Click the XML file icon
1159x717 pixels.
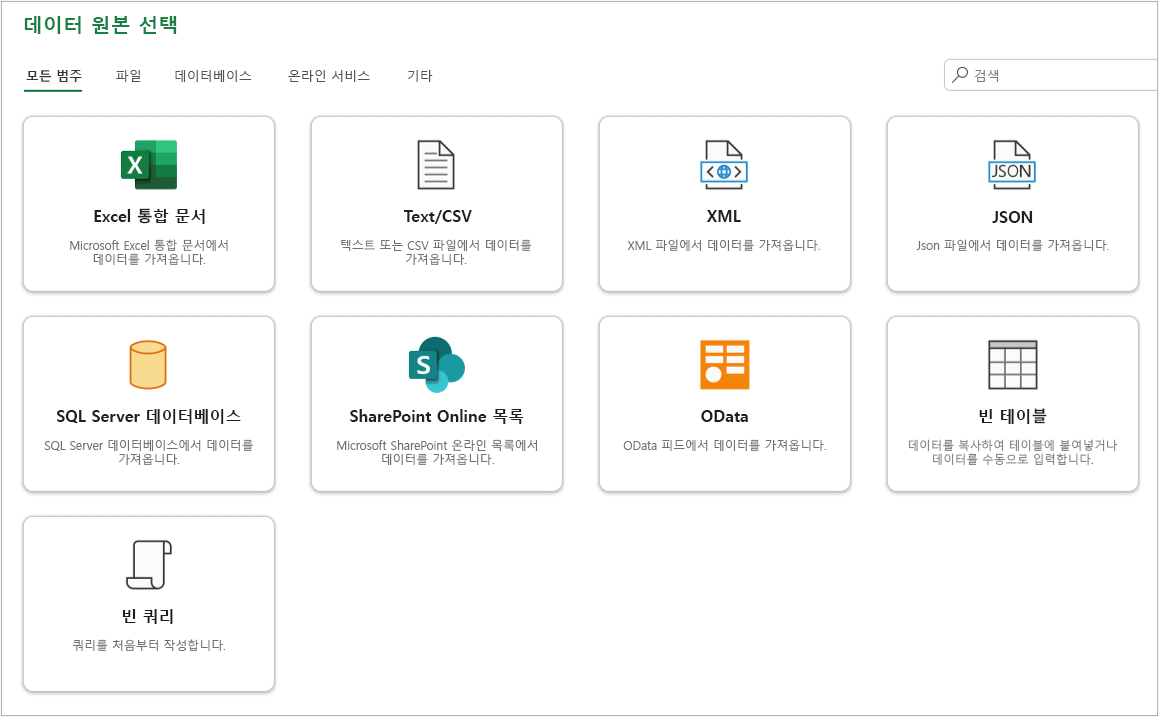coord(724,165)
